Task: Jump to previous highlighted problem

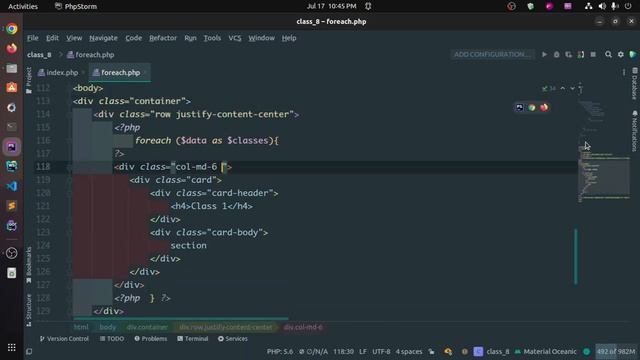Action: click(563, 88)
